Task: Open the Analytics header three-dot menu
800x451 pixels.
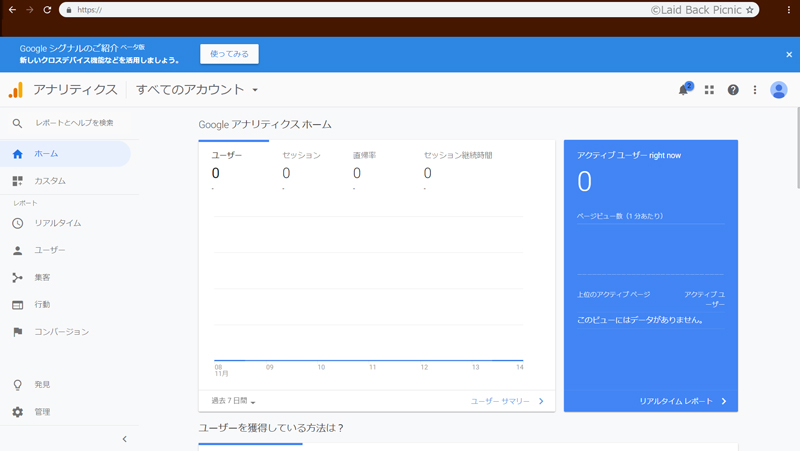Action: (755, 90)
